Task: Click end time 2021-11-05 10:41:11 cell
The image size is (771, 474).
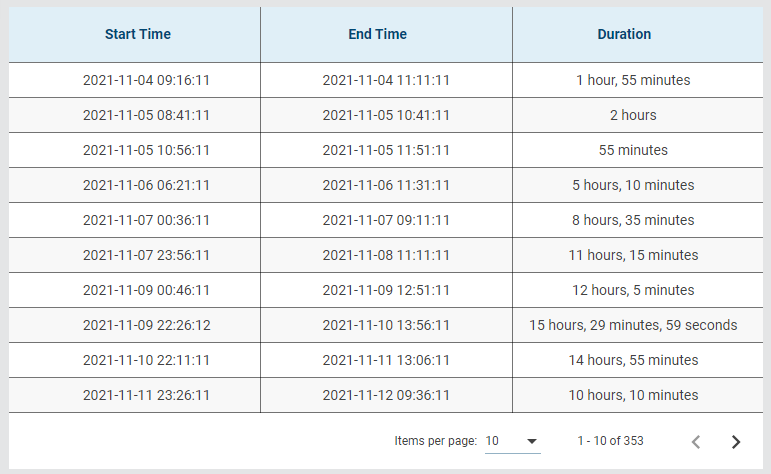Action: click(x=386, y=115)
